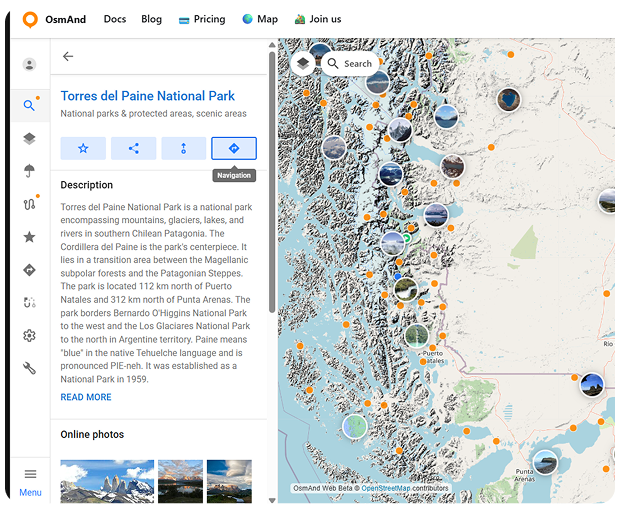Open Favorites star icon in sidebar
Viewport: 620px width, 510px height.
tap(29, 237)
